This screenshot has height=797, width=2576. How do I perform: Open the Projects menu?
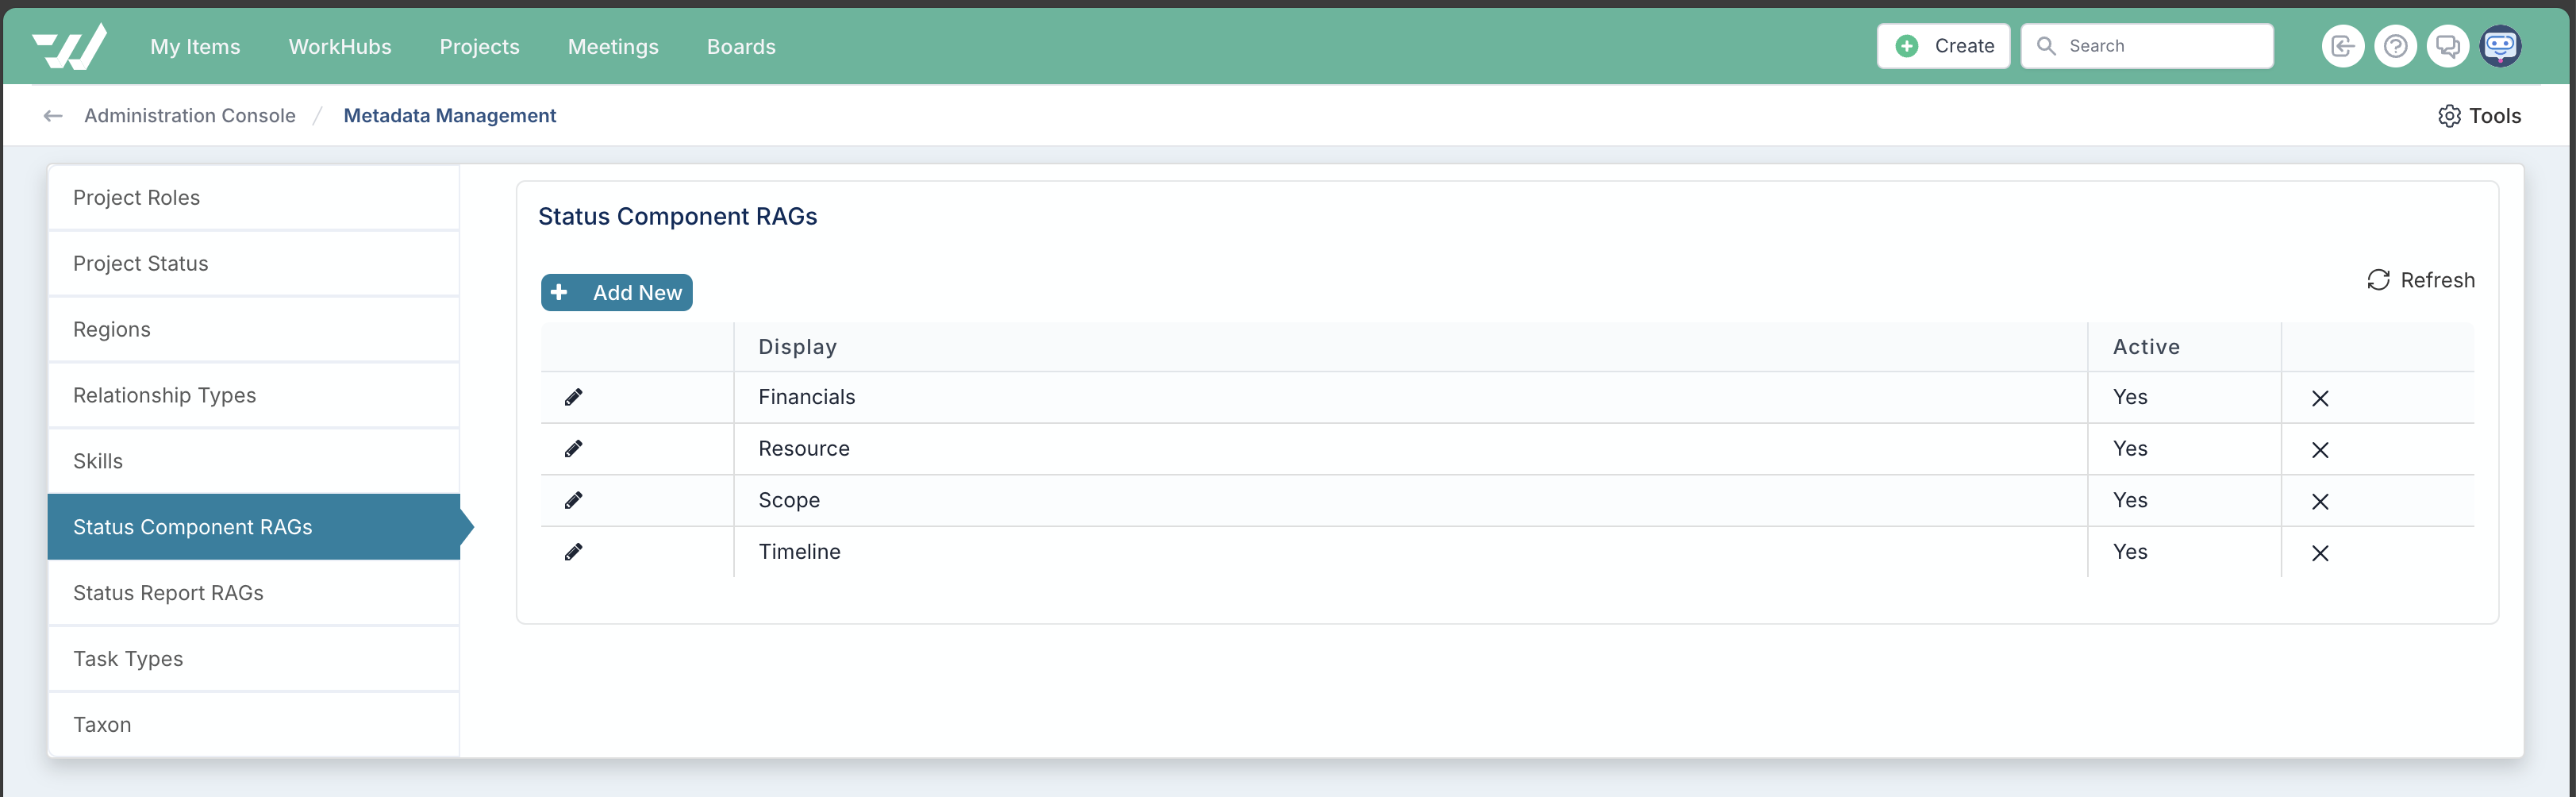click(479, 47)
